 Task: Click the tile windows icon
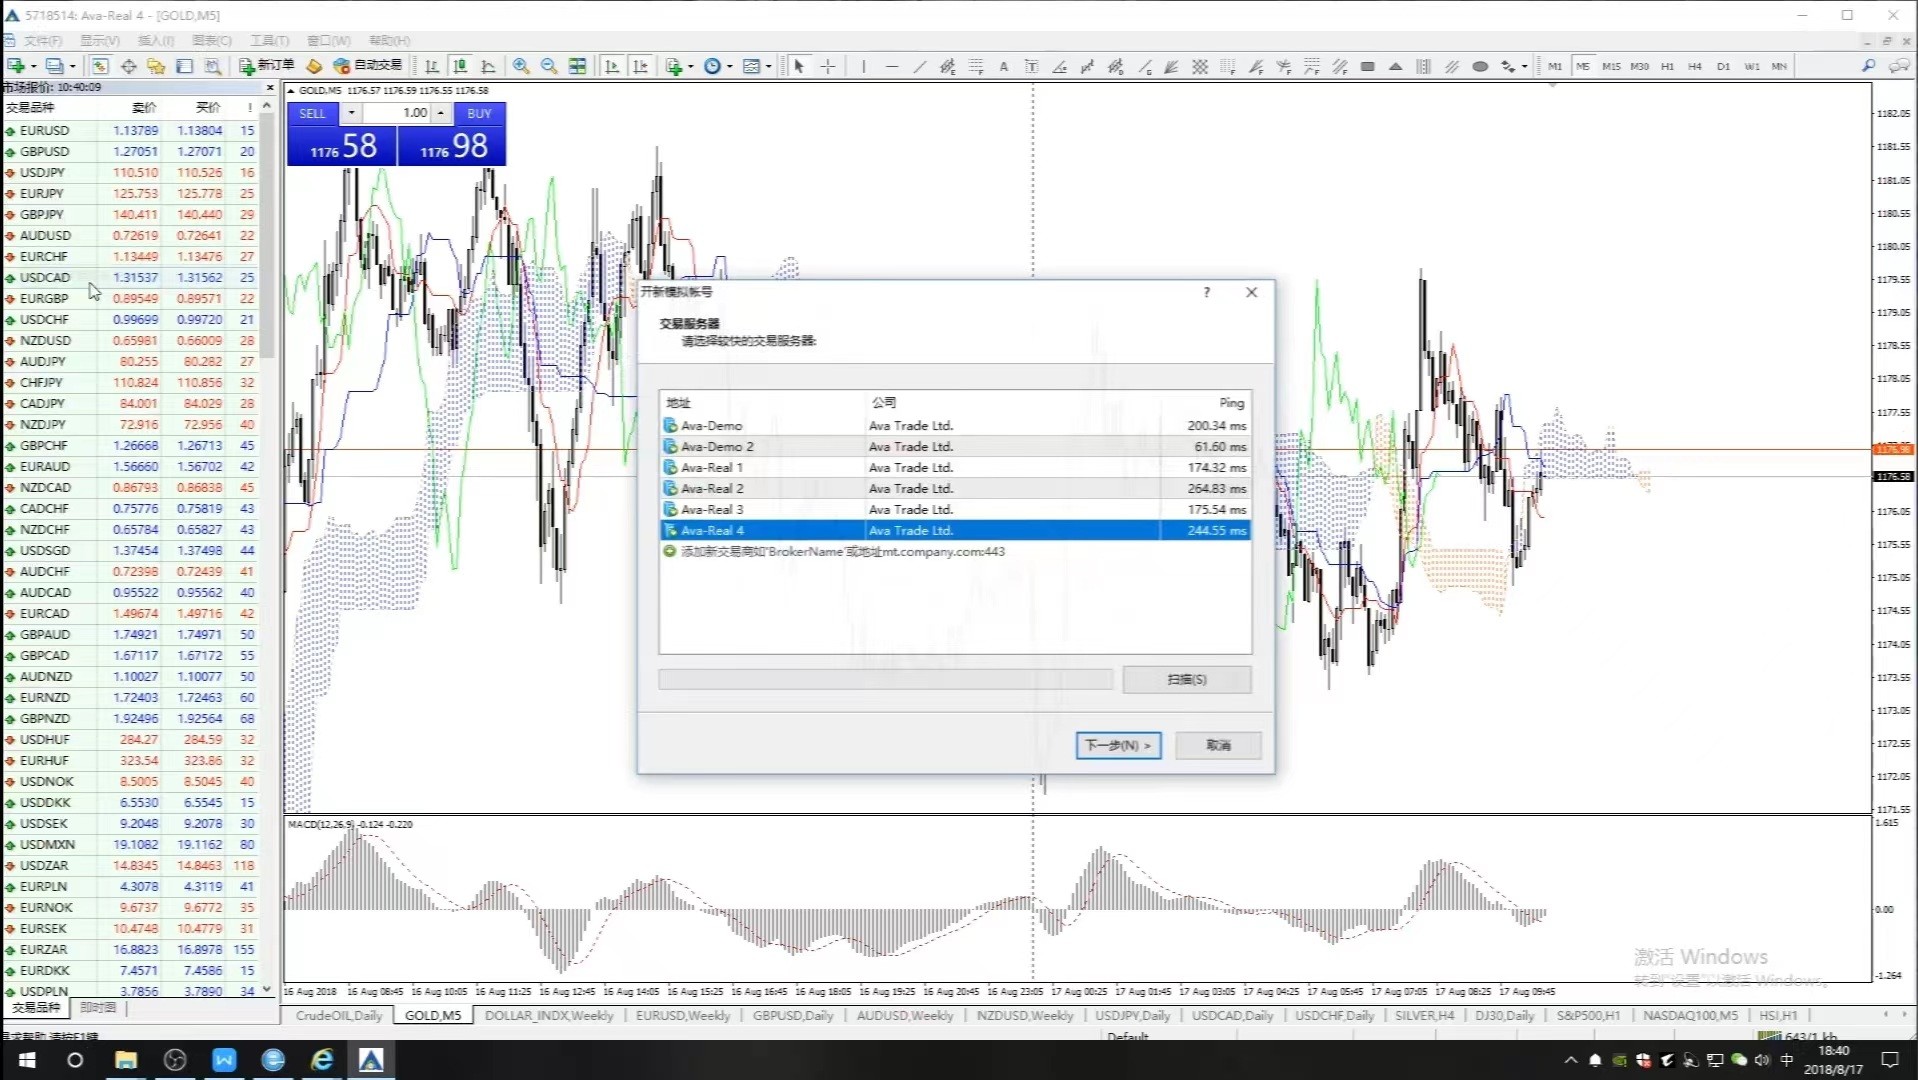click(578, 66)
